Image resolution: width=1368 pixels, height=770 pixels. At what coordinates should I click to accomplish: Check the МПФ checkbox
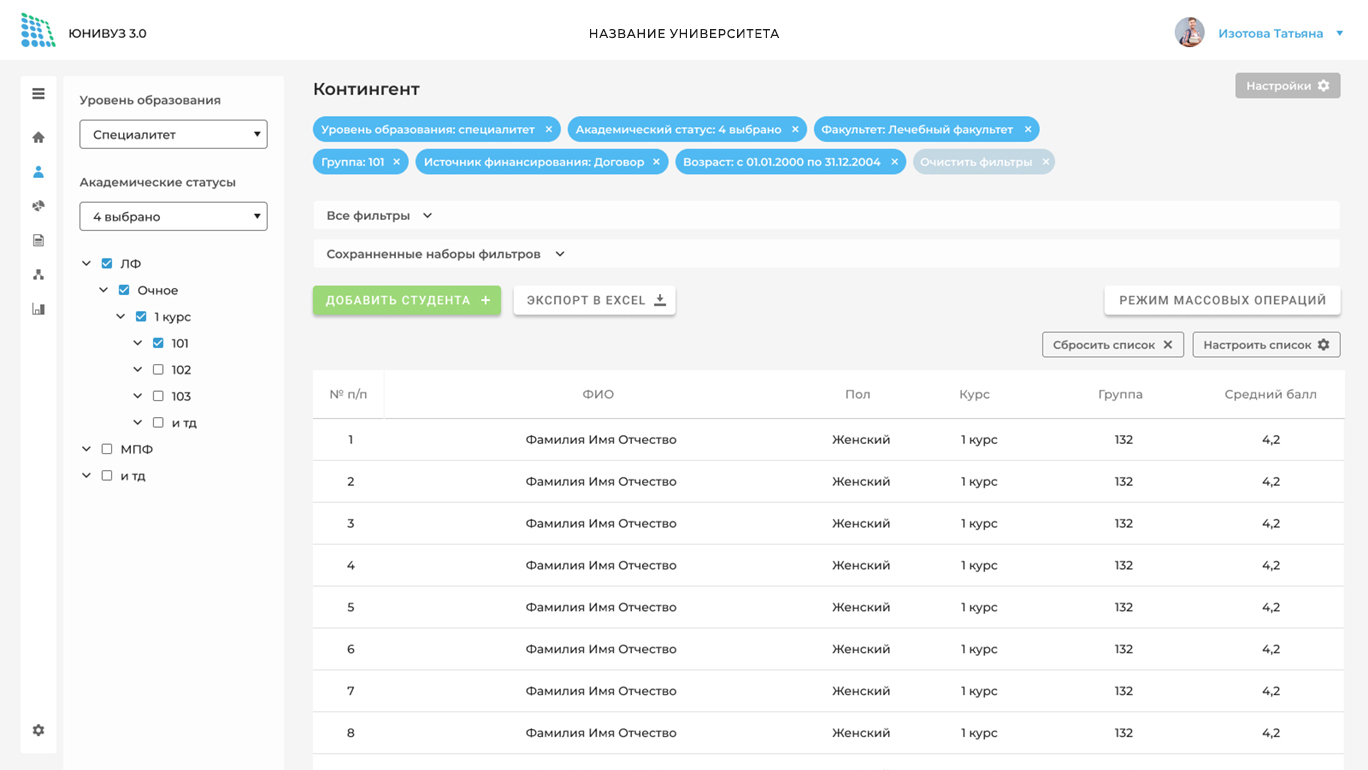pos(107,449)
